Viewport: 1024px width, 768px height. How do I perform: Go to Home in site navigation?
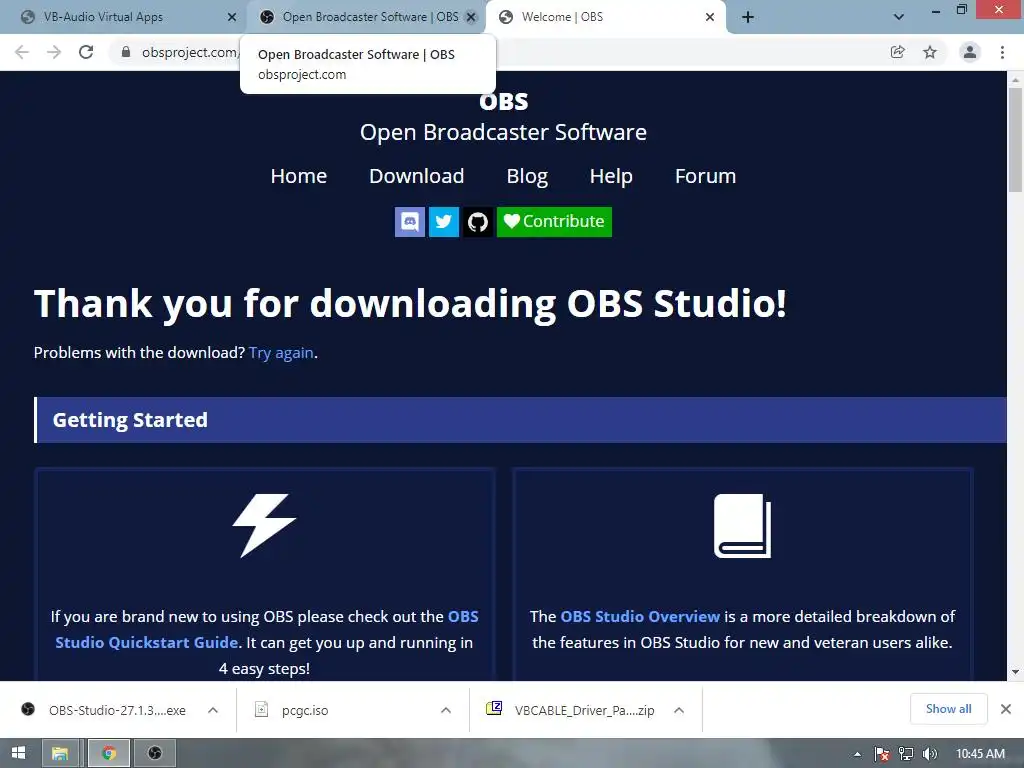[x=298, y=176]
